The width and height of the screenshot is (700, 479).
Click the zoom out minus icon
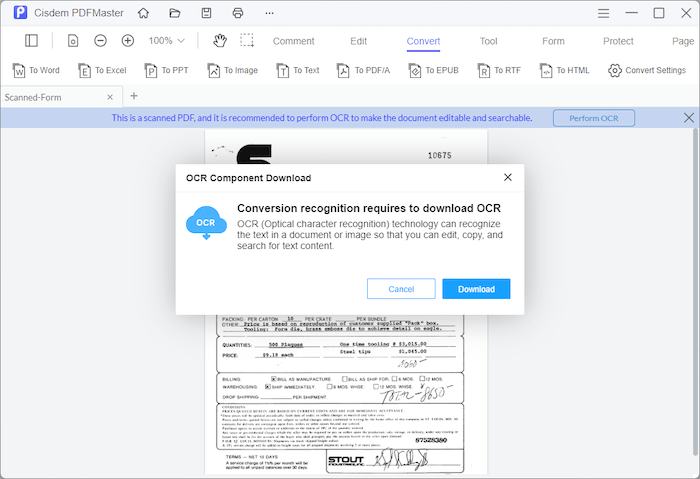point(101,41)
